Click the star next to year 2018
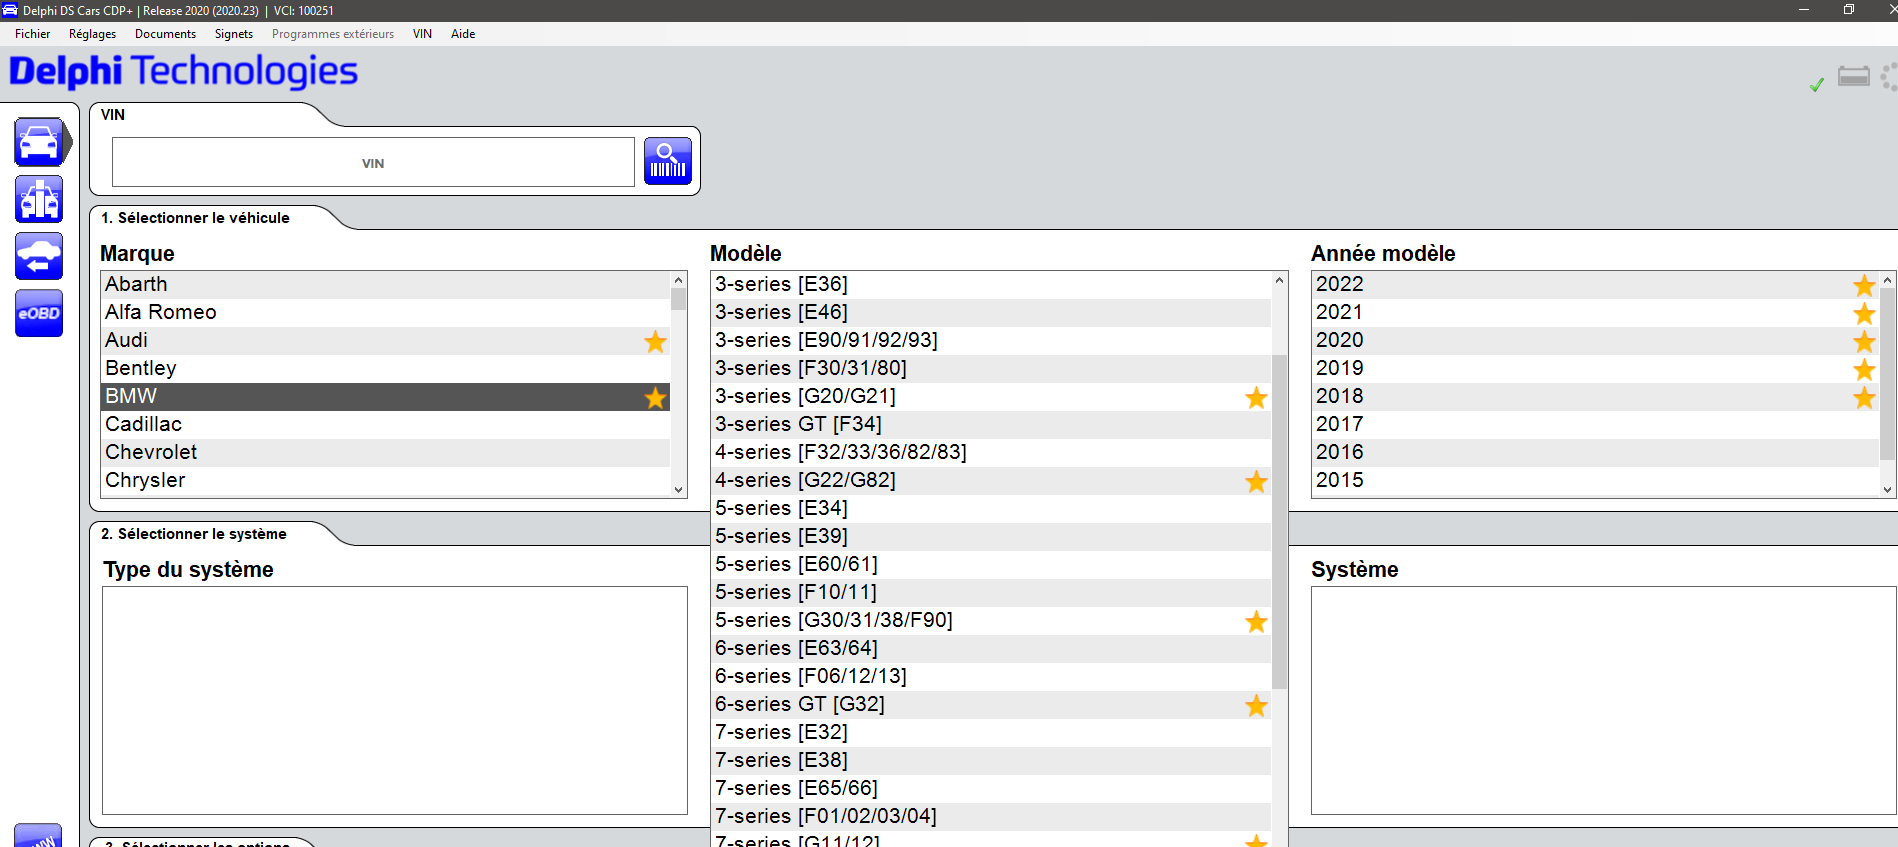This screenshot has height=847, width=1898. [x=1864, y=397]
